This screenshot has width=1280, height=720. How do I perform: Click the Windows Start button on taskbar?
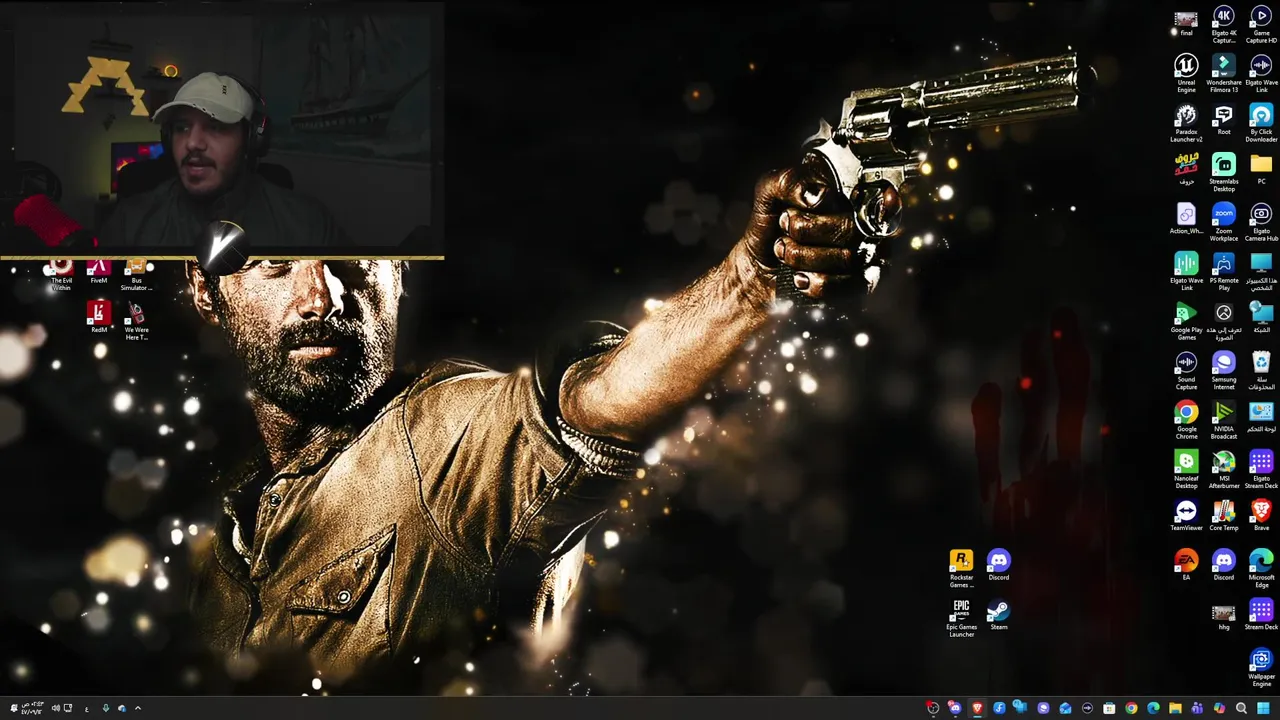(x=1263, y=708)
